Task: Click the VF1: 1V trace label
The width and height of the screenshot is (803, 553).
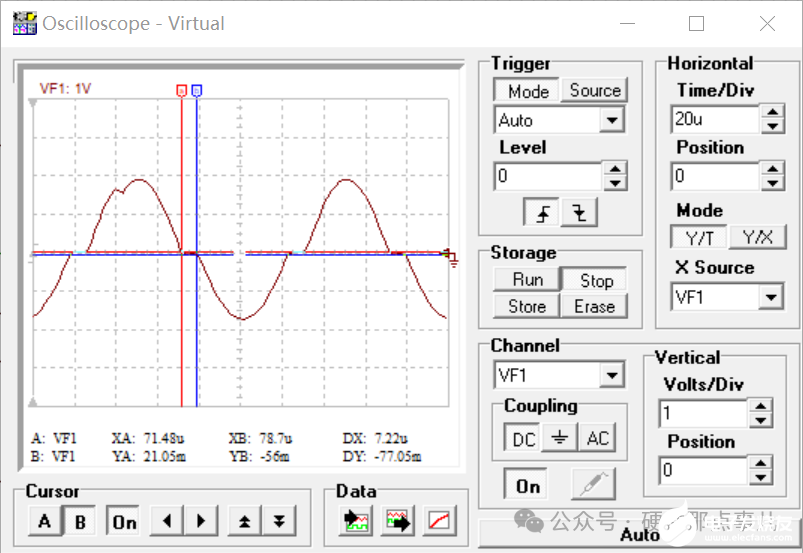Action: coord(65,89)
